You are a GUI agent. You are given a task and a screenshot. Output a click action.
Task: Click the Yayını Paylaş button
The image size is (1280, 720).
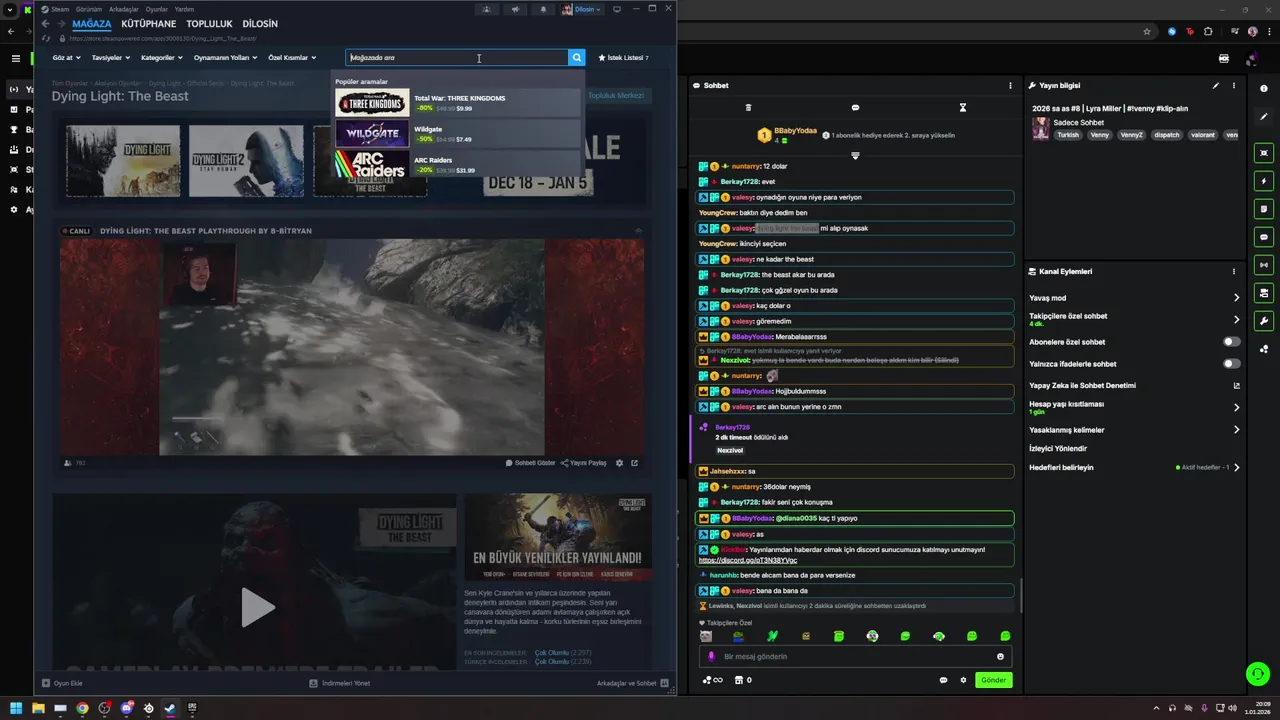point(583,463)
